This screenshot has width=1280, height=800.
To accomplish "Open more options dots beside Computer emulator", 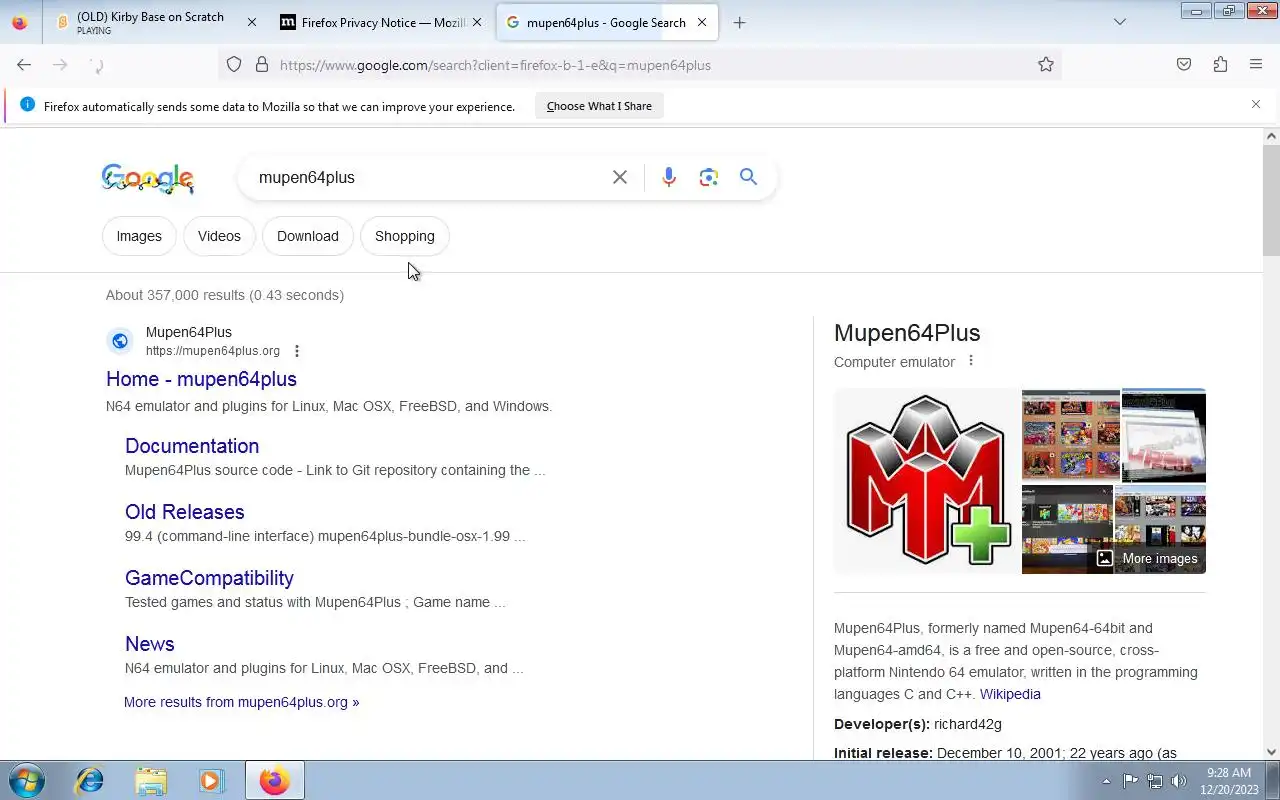I will [x=970, y=361].
